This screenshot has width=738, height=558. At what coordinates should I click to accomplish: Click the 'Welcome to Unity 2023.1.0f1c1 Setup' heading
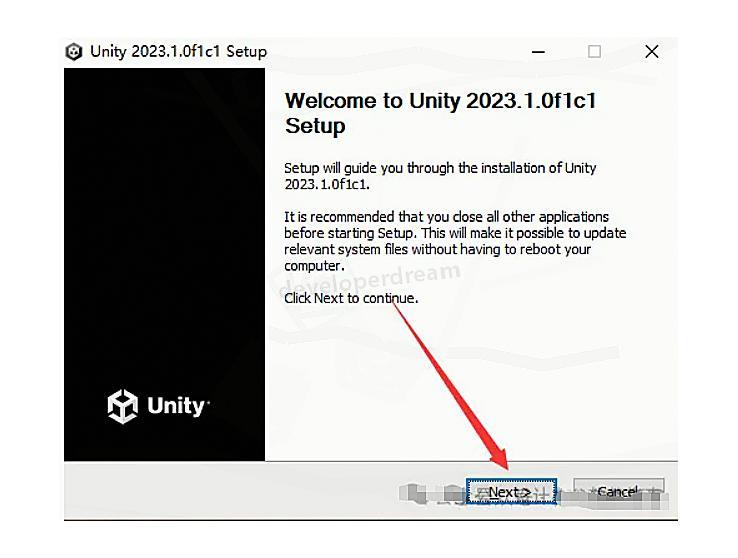tap(441, 113)
